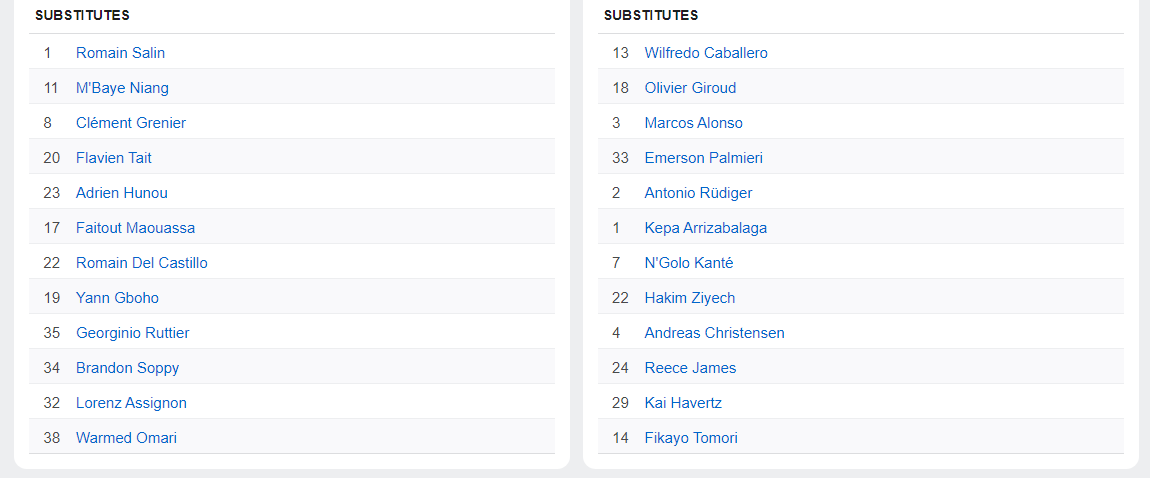The height and width of the screenshot is (478, 1150).
Task: Click the Olivier Giroud link
Action: coord(690,88)
